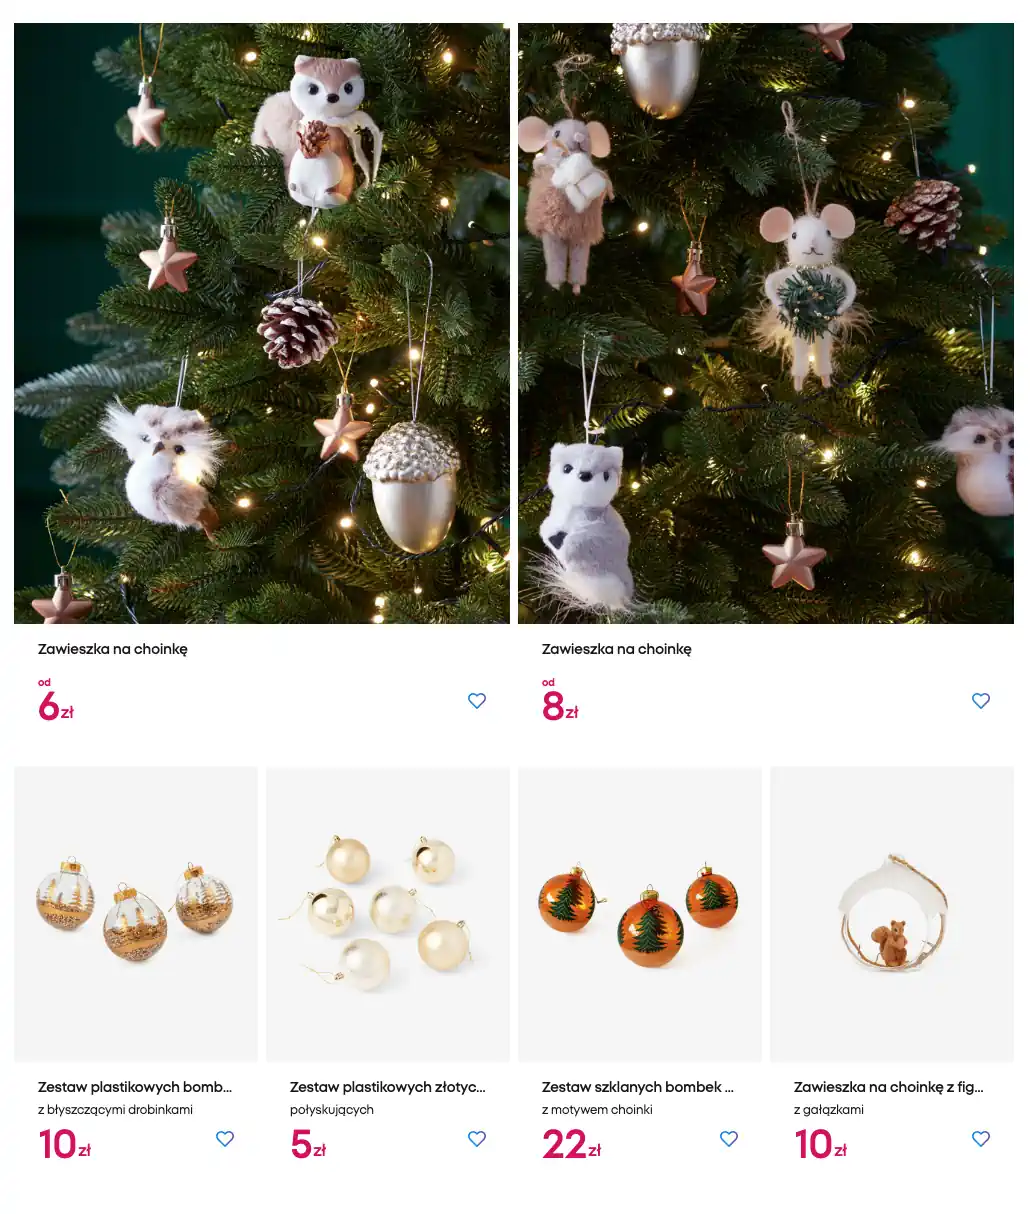
Task: Favorite the 6 zł Zawieszka na choinkę
Action: (x=477, y=701)
